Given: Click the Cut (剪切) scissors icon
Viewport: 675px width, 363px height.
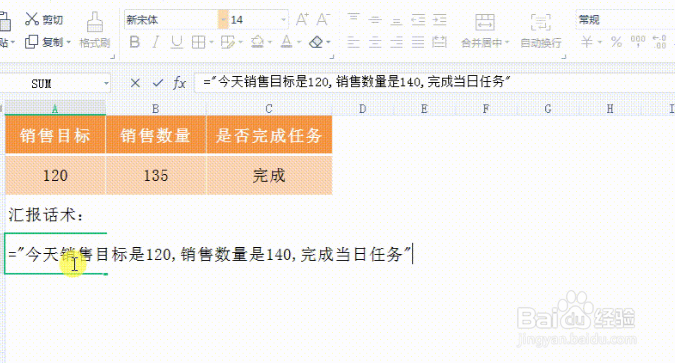Looking at the screenshot, I should [32, 19].
